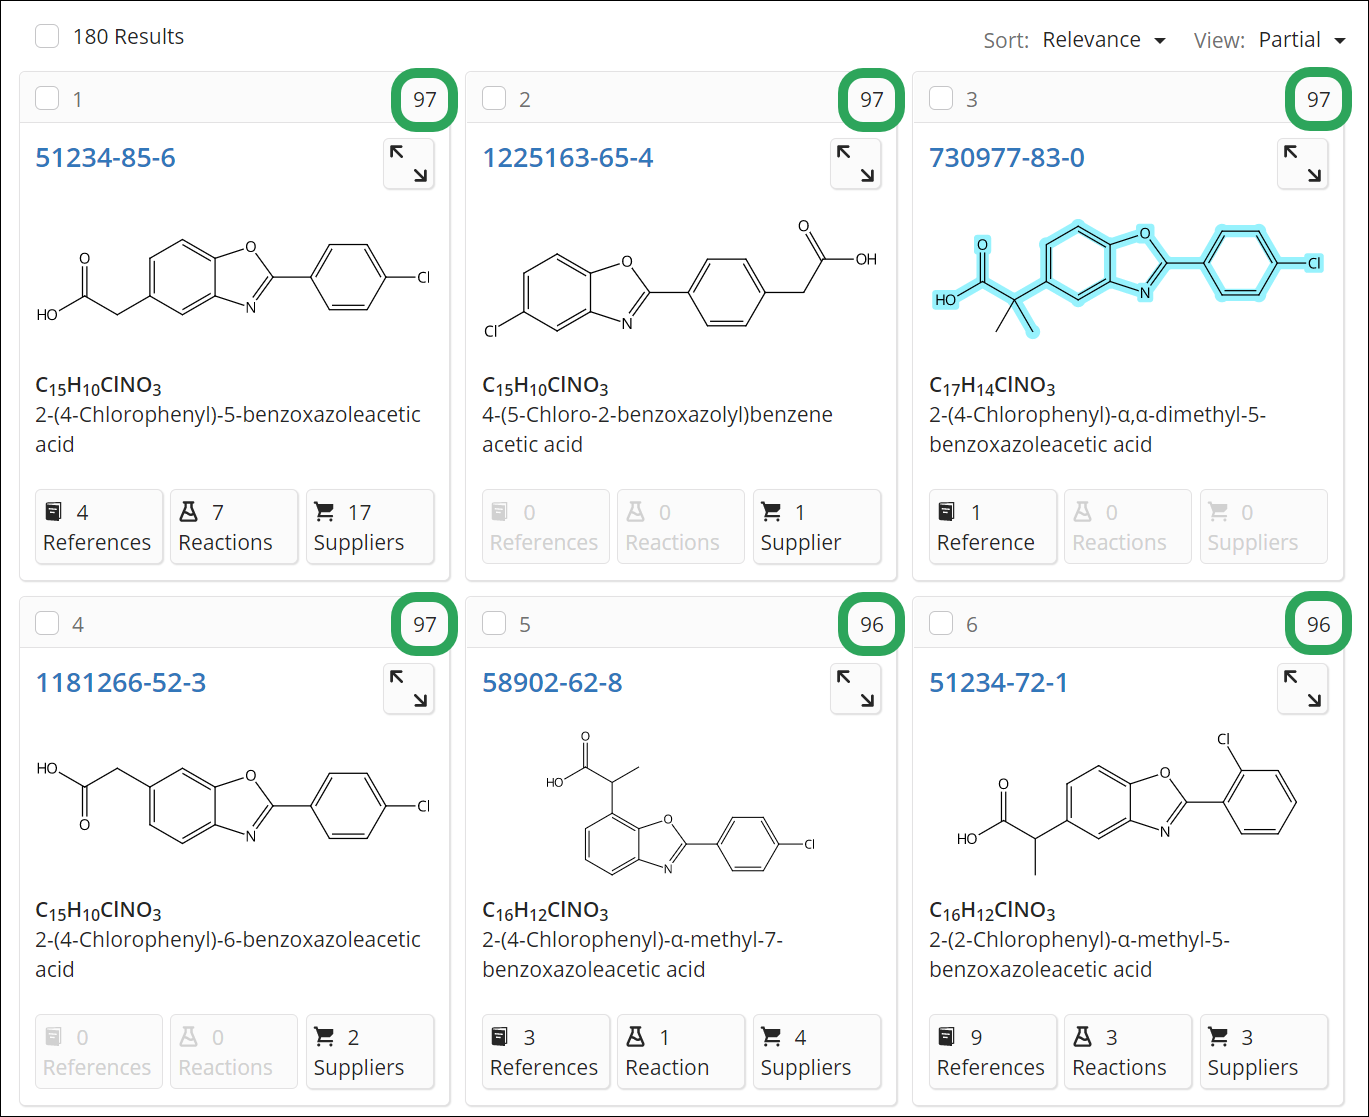Expand structure view for 1181266-52-3
Viewport: 1369px width, 1117px height.
[x=409, y=689]
